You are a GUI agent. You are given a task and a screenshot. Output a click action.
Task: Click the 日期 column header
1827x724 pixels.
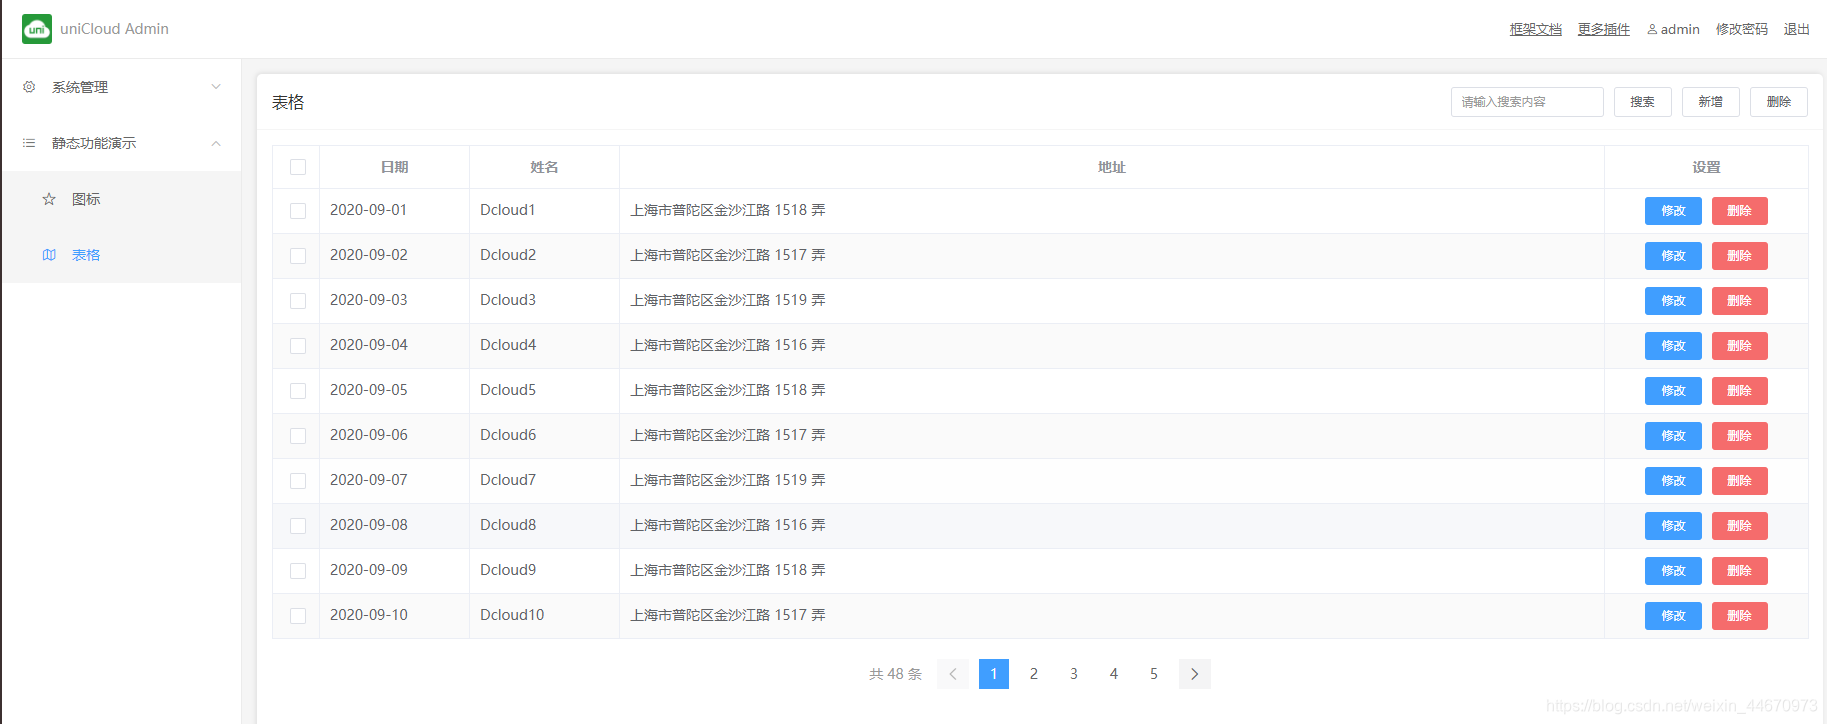[395, 167]
